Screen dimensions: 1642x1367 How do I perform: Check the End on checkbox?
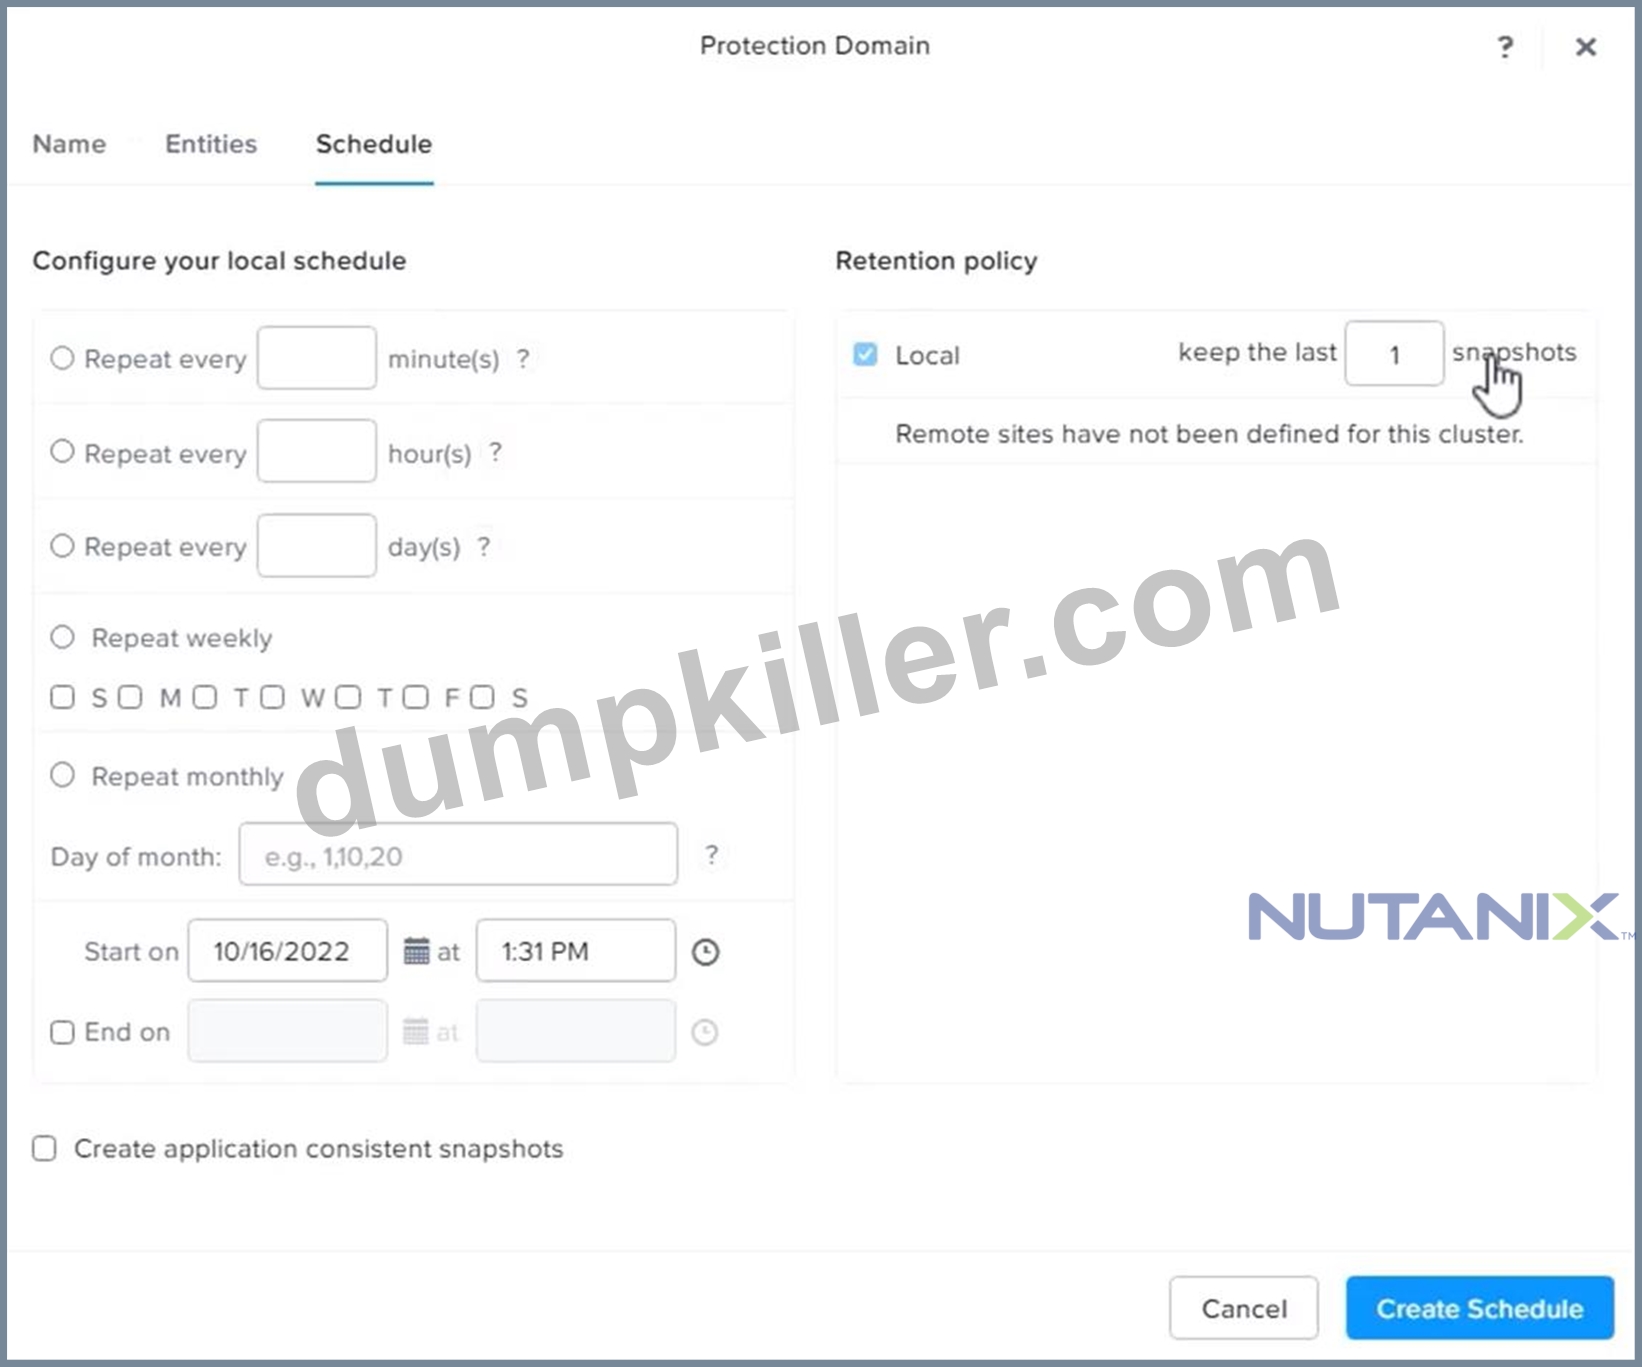(62, 1032)
